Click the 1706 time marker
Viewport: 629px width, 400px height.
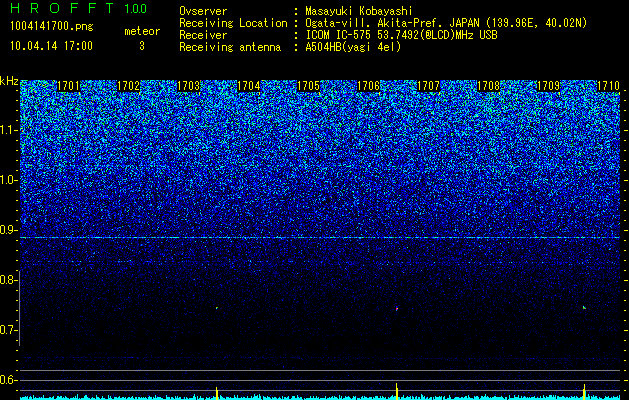tap(368, 86)
